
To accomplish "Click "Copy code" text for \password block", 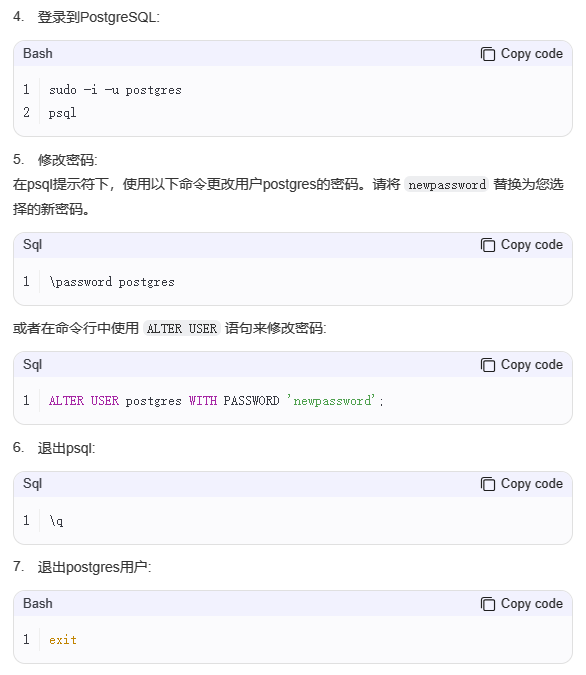I will [532, 245].
